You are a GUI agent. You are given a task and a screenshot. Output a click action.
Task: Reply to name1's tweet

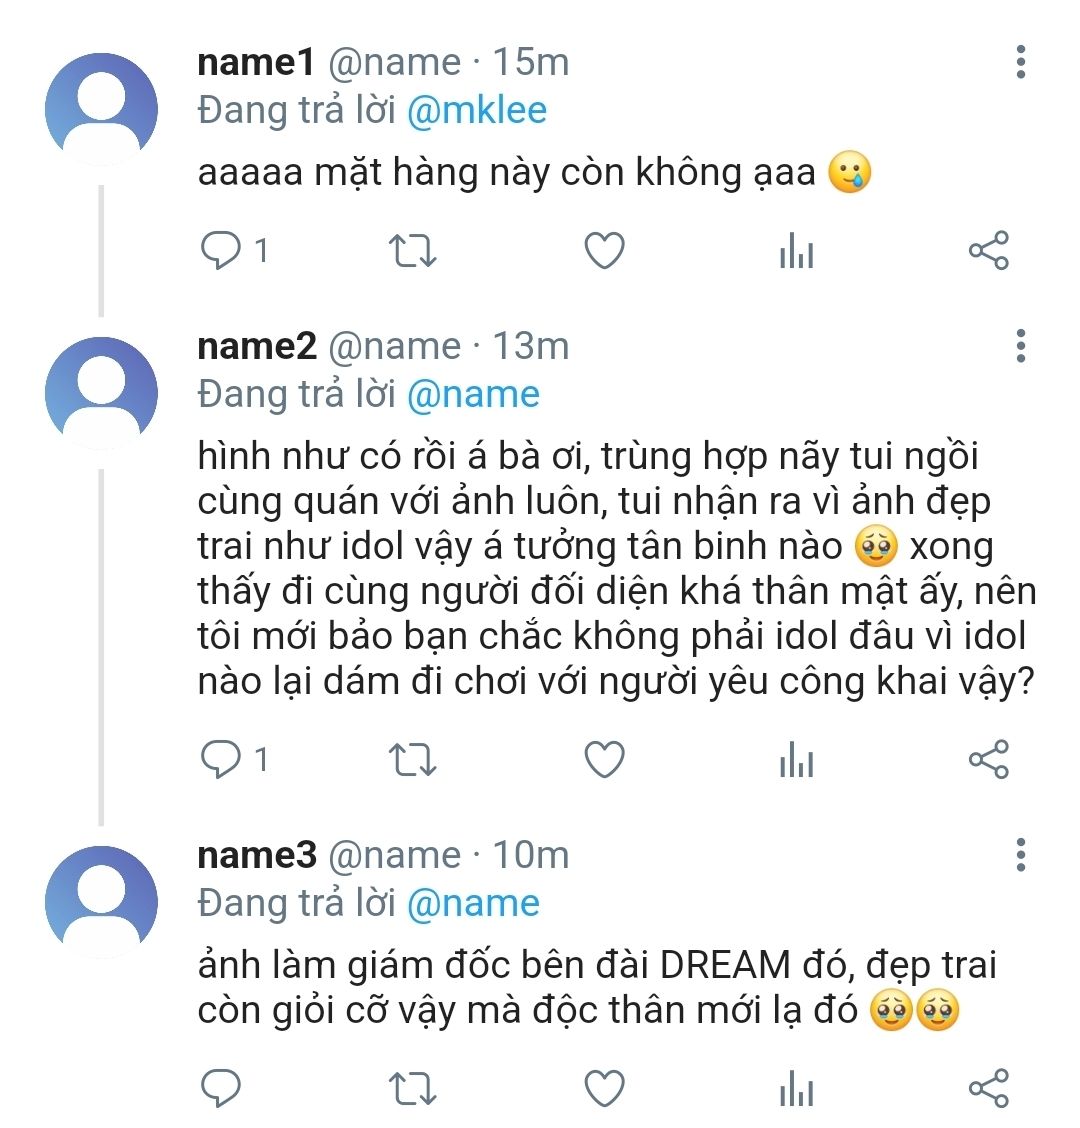coord(221,251)
